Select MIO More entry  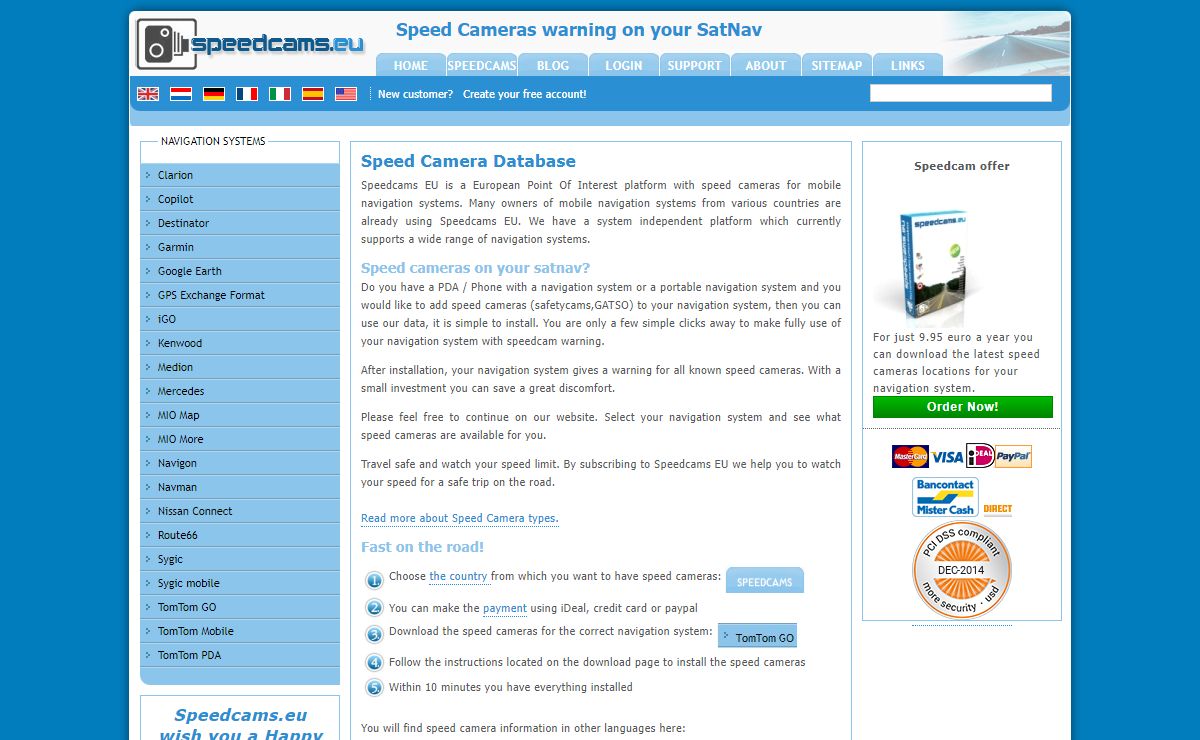[240, 439]
